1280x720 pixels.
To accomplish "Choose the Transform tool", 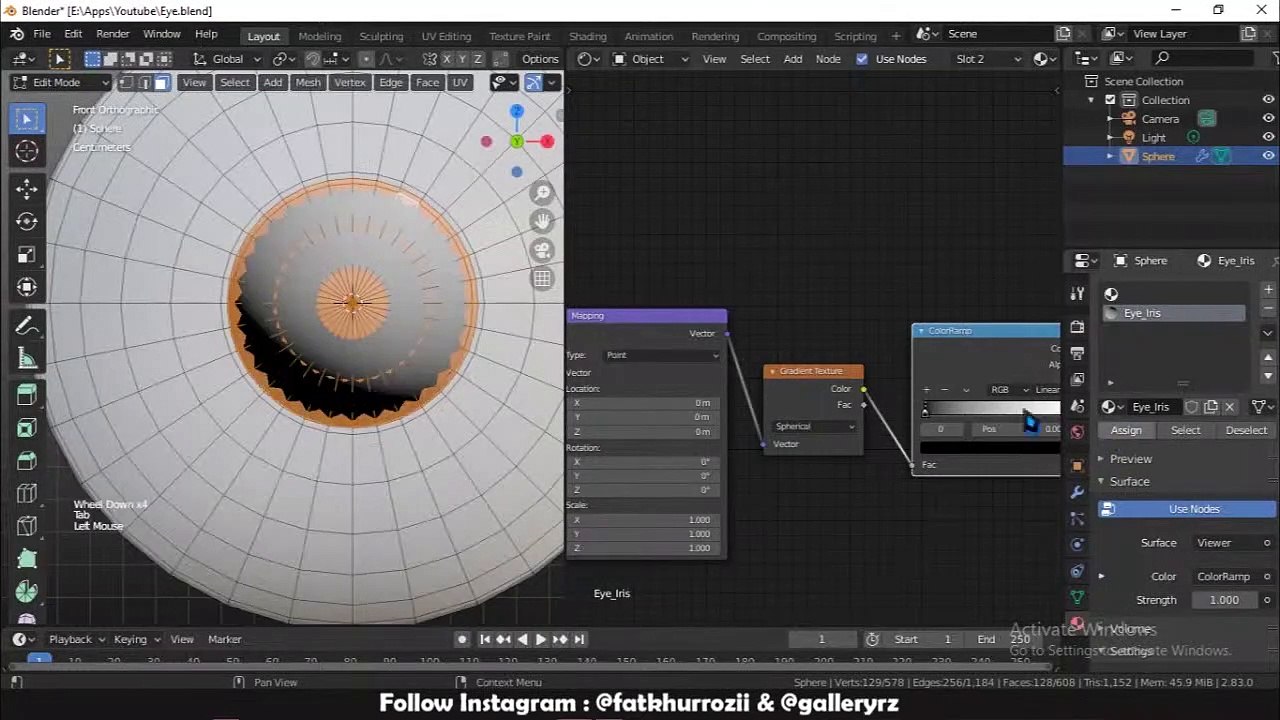I will pos(27,287).
